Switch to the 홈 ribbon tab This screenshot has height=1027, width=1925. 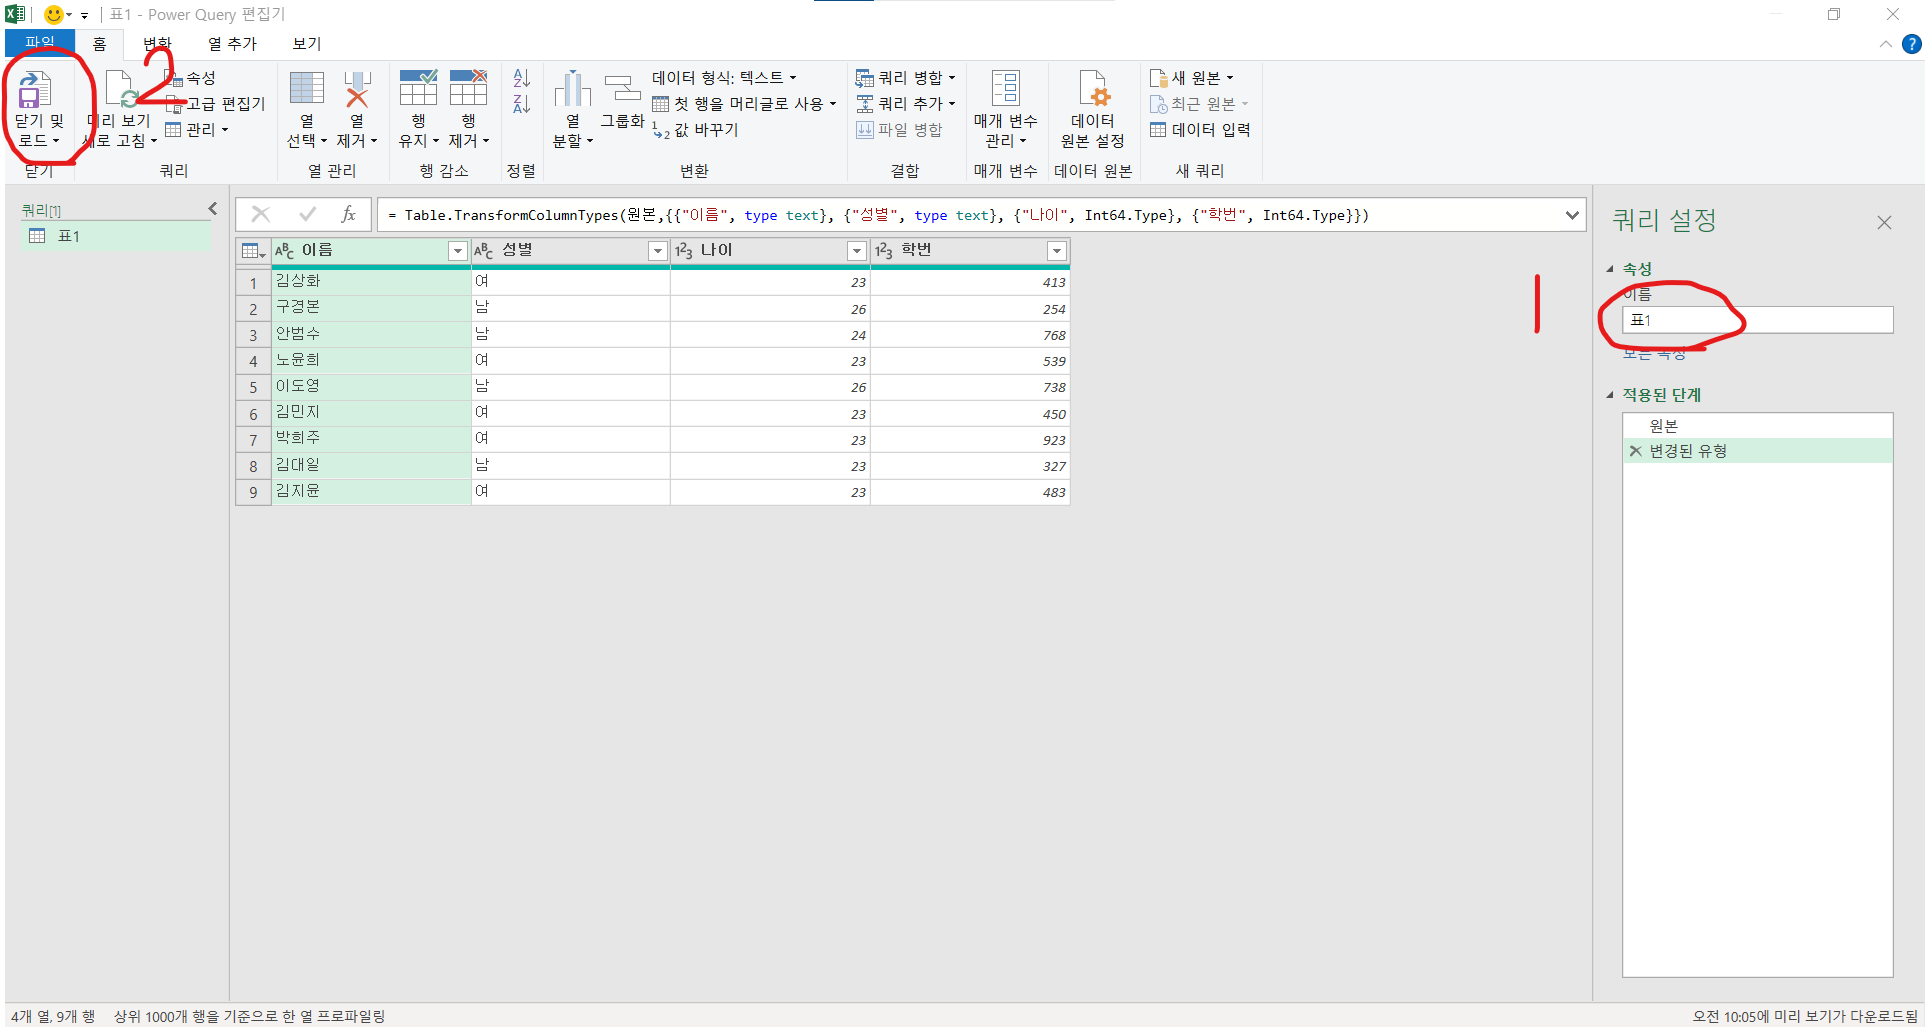(x=100, y=44)
